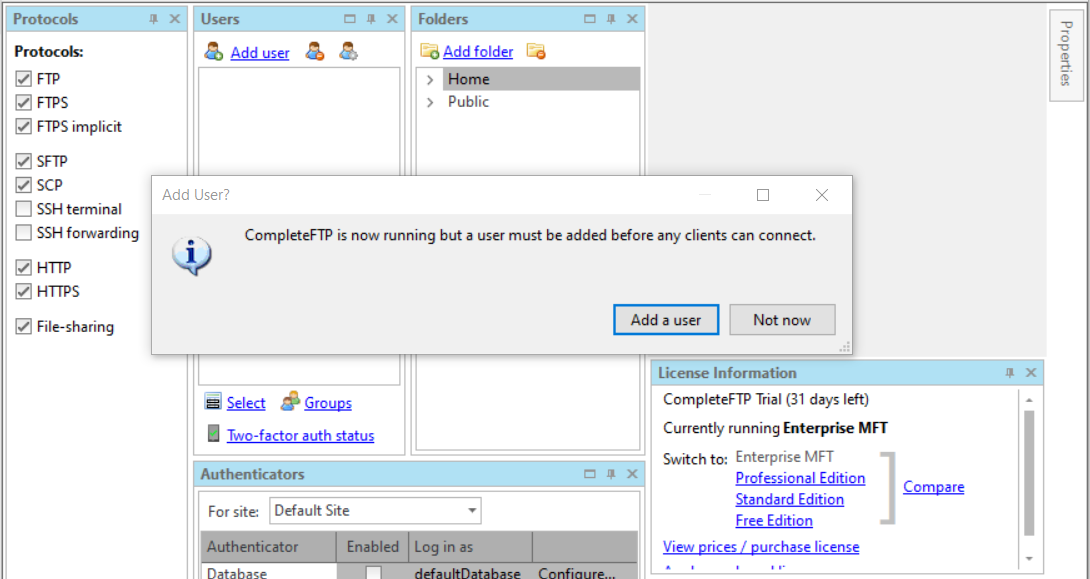This screenshot has height=579, width=1090.
Task: Click the Groups people icon
Action: click(x=291, y=402)
